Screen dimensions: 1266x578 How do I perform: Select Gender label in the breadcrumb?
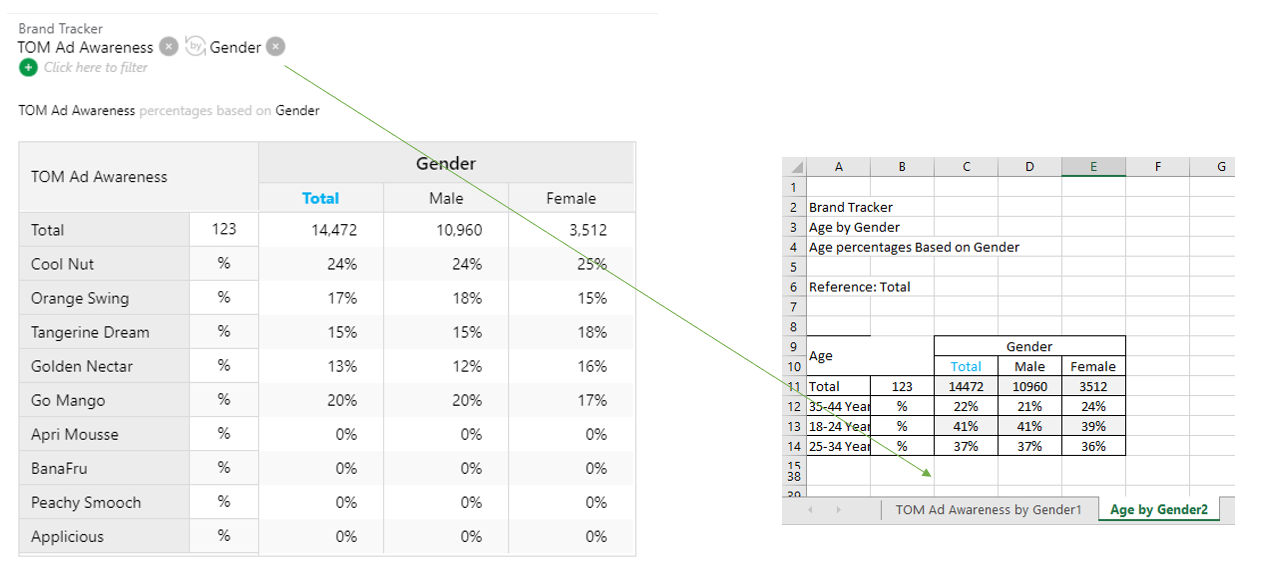(235, 47)
